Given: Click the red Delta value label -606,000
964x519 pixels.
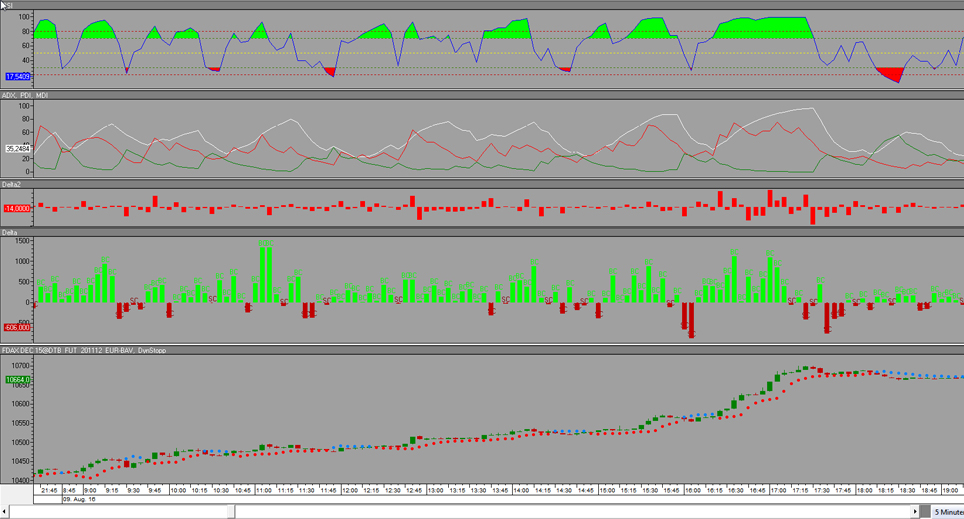Looking at the screenshot, I should (17, 327).
